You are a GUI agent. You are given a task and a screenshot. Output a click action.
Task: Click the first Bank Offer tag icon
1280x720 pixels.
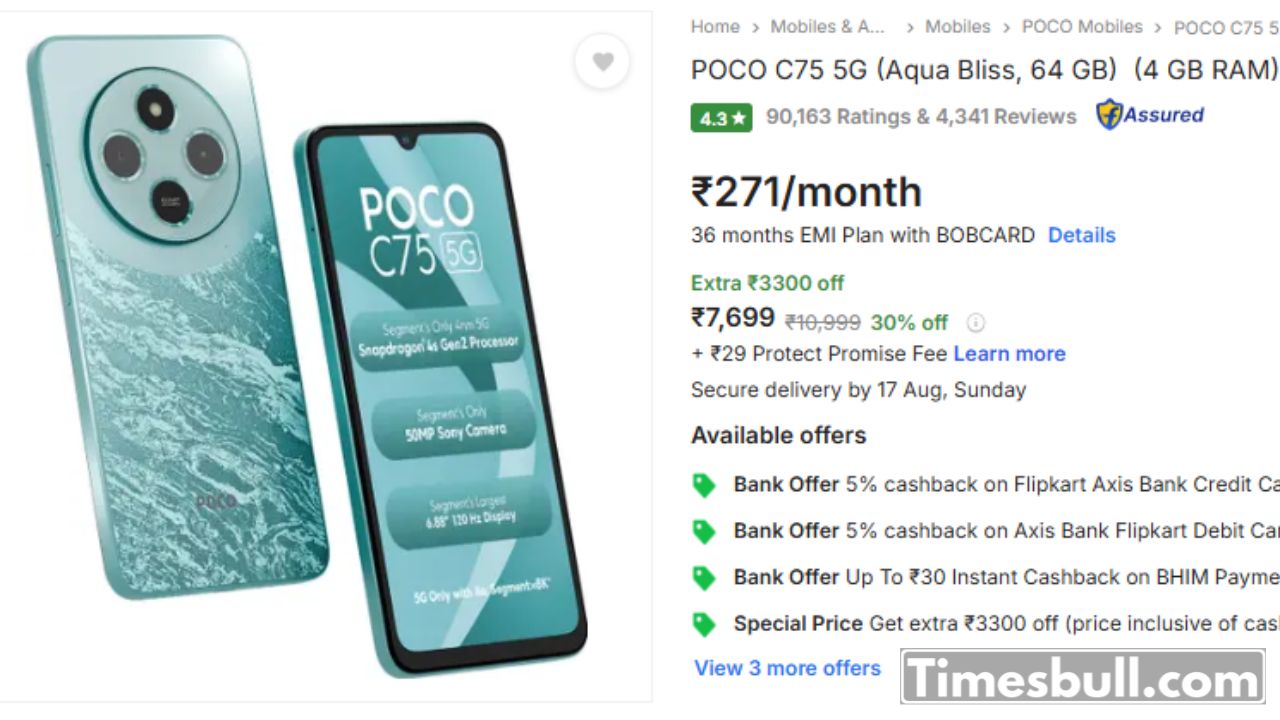point(704,485)
